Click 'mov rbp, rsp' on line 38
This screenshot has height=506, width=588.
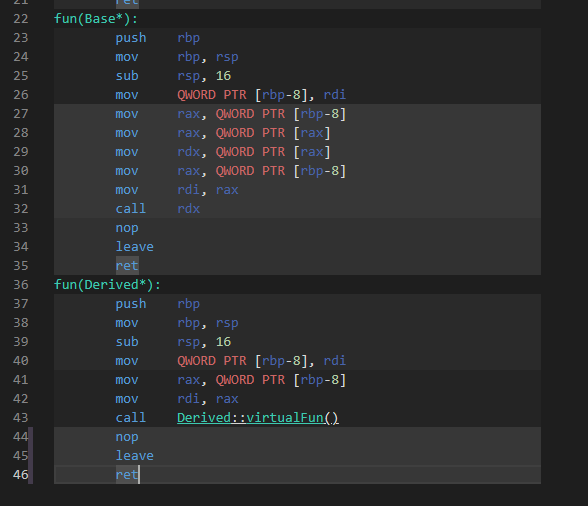coord(177,323)
